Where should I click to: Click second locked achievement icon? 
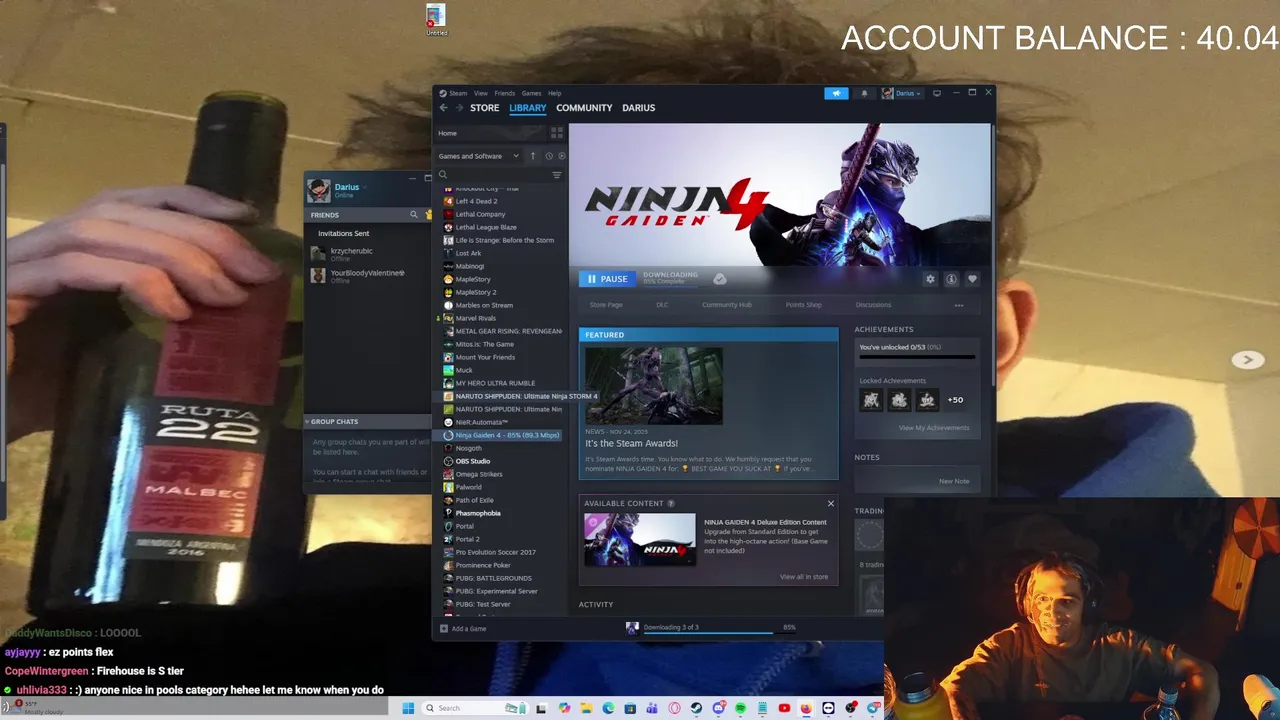pos(900,400)
